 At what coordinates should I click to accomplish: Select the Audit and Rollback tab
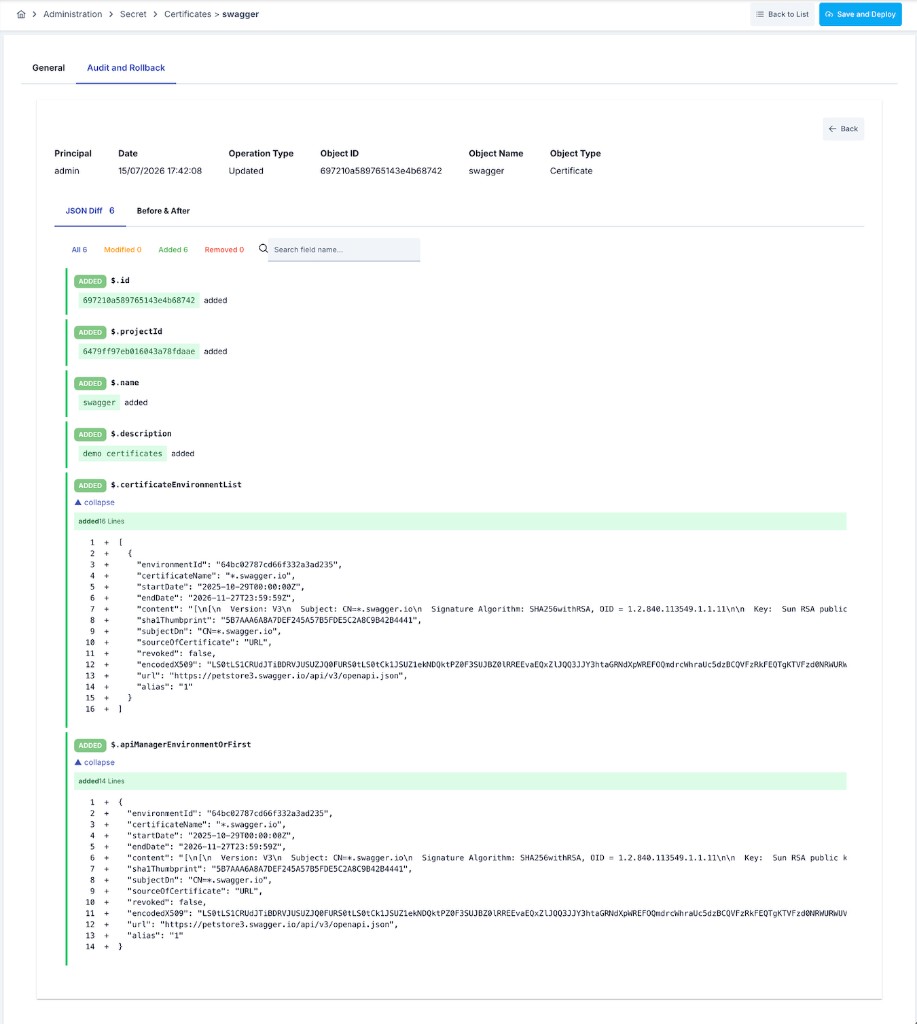pos(126,68)
